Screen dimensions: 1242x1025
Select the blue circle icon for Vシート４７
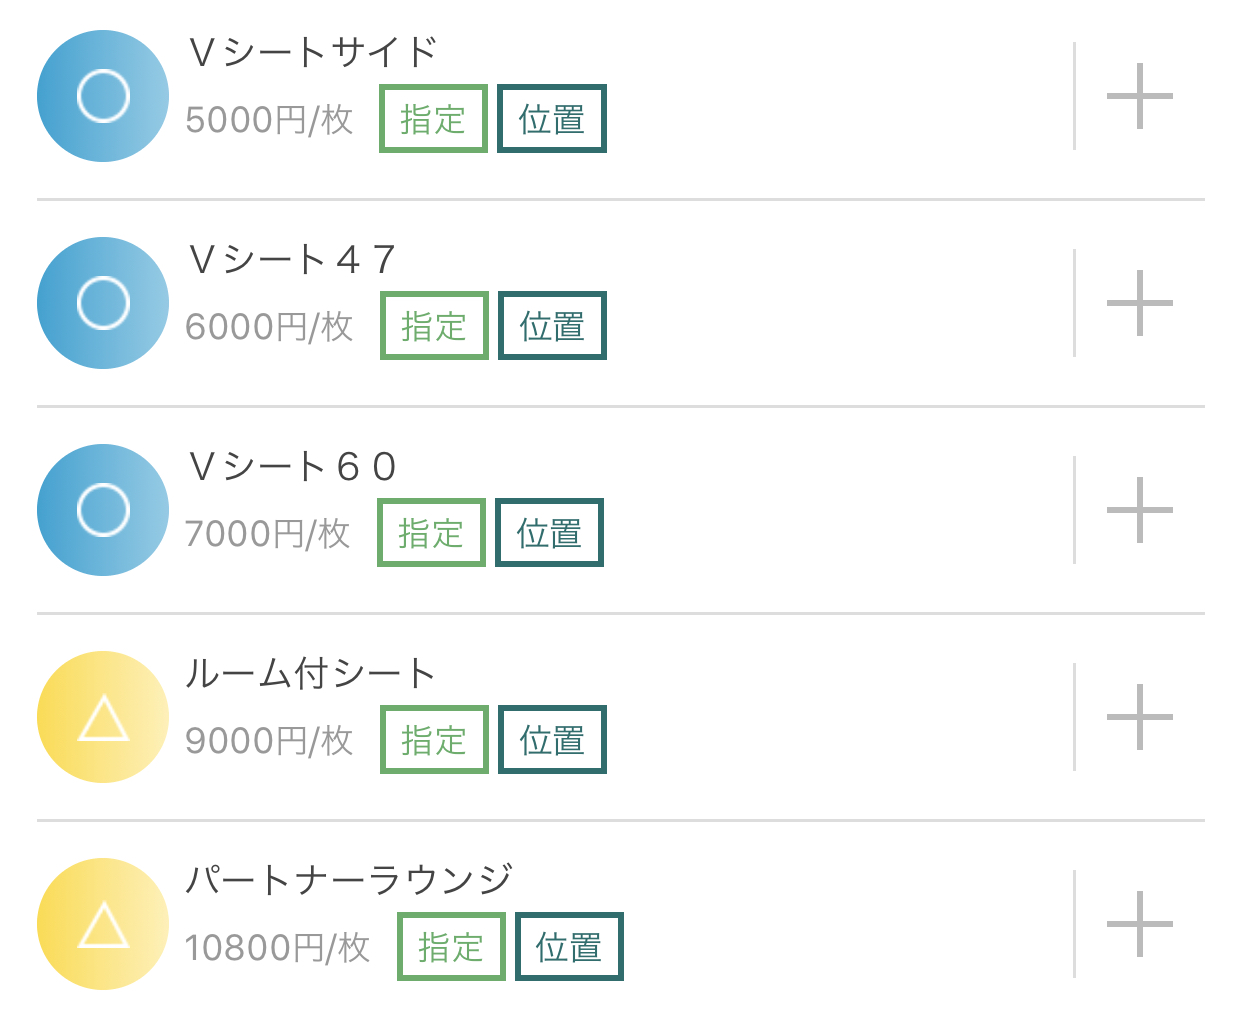tap(103, 303)
